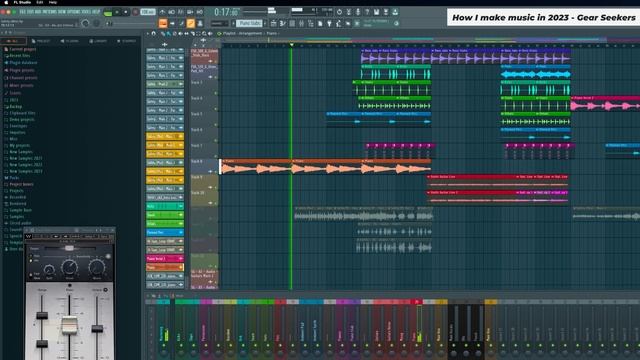This screenshot has height=360, width=640.
Task: Open the PATTERNS menu in FL Studio
Action: click(49, 12)
